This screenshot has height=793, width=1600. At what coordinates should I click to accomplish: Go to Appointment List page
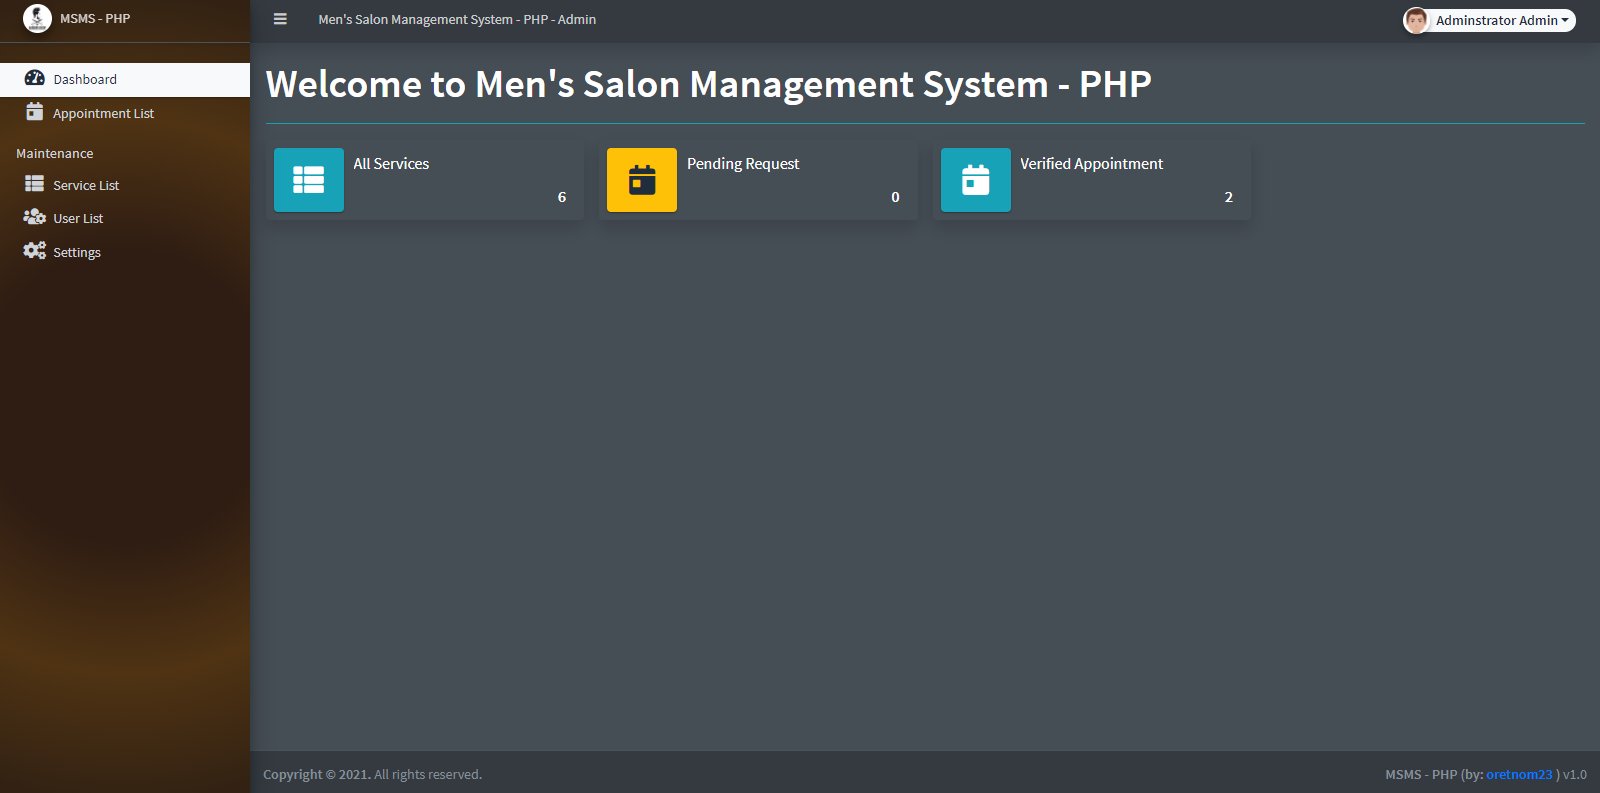(125, 113)
